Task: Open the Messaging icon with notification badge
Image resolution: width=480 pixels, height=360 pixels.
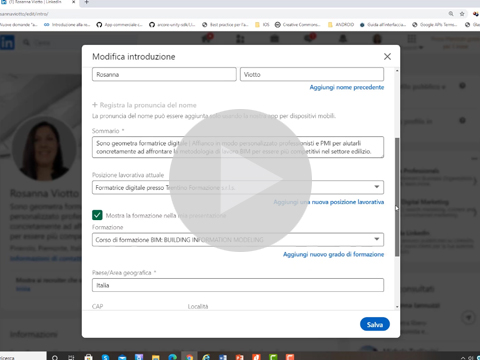Action: [309, 38]
